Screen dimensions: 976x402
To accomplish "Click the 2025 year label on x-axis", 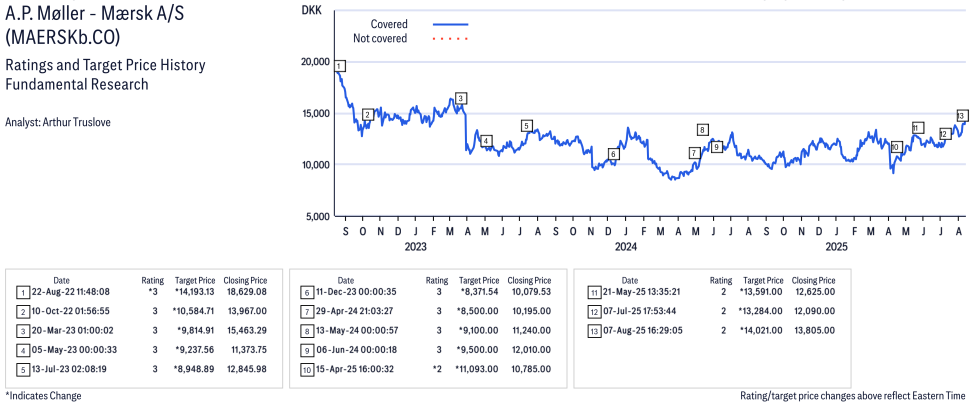I will pos(836,247).
